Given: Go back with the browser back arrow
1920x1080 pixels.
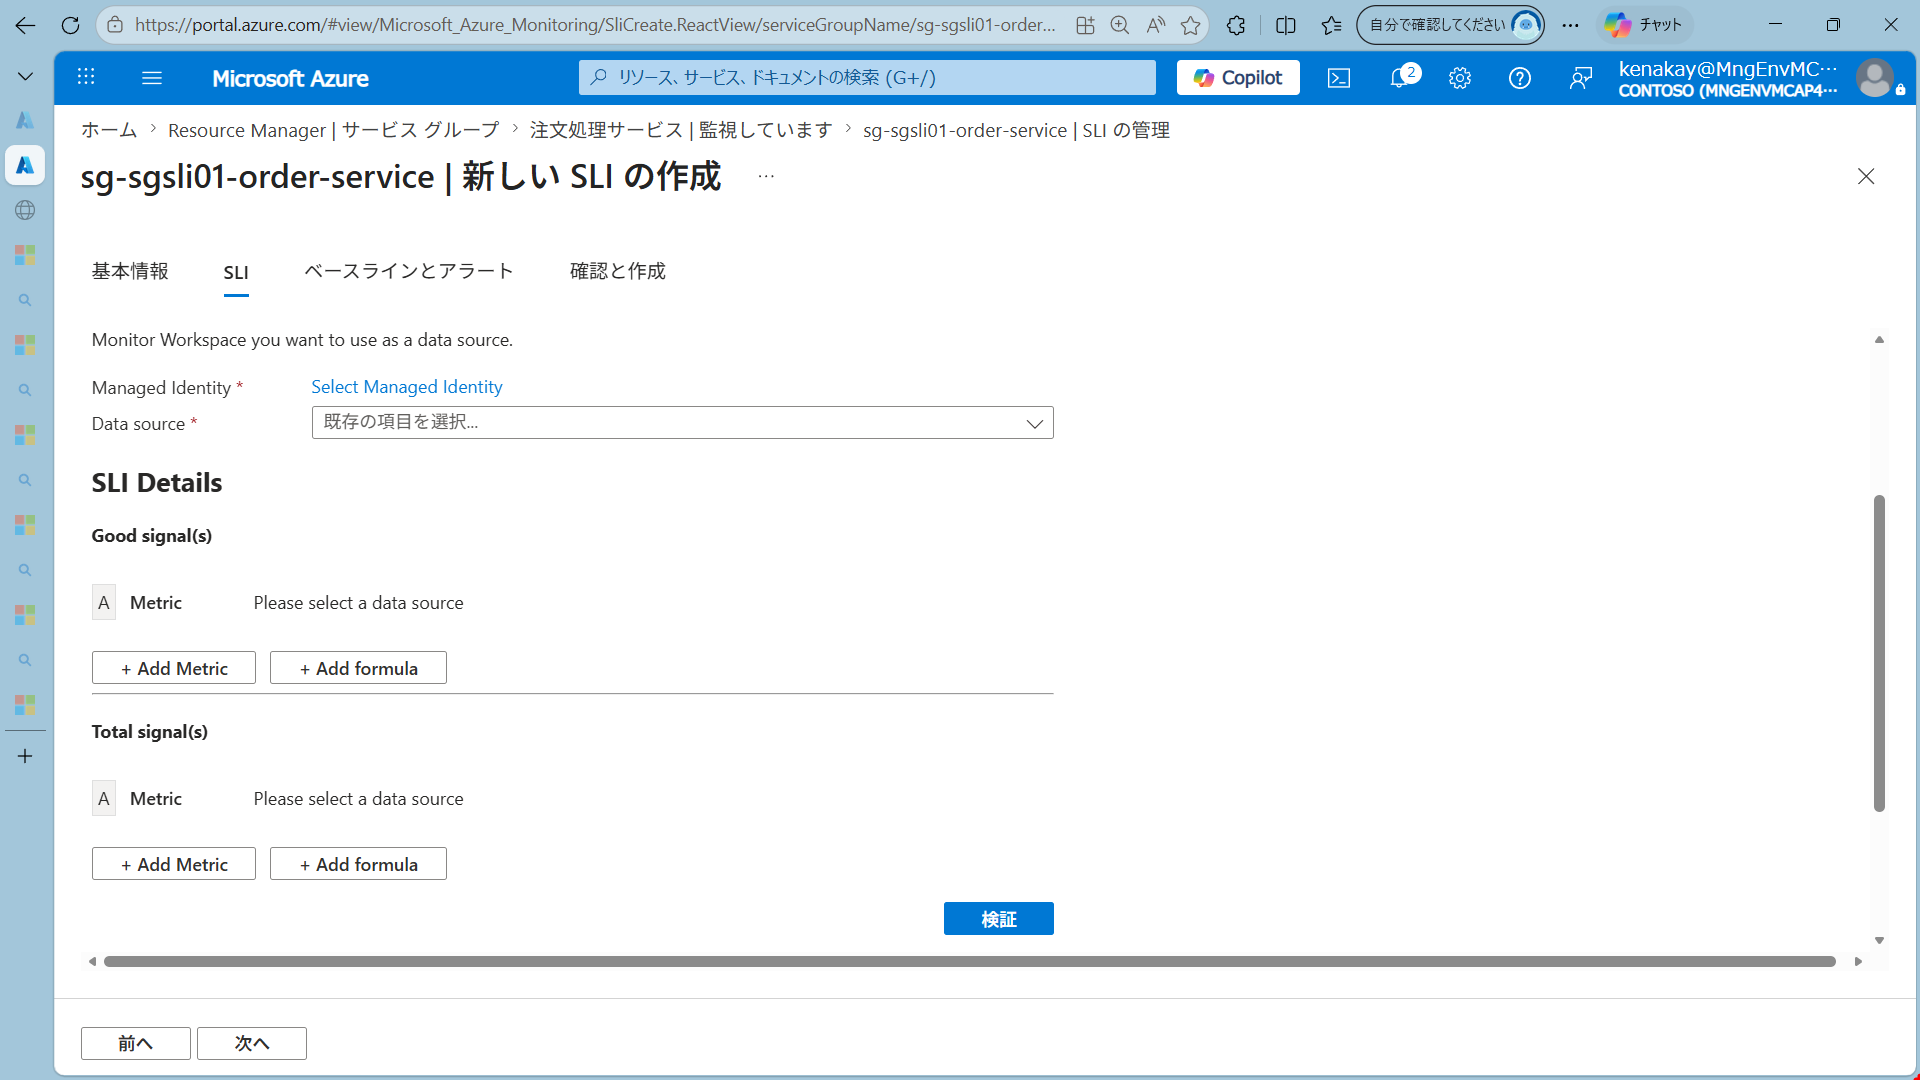Looking at the screenshot, I should [x=25, y=25].
